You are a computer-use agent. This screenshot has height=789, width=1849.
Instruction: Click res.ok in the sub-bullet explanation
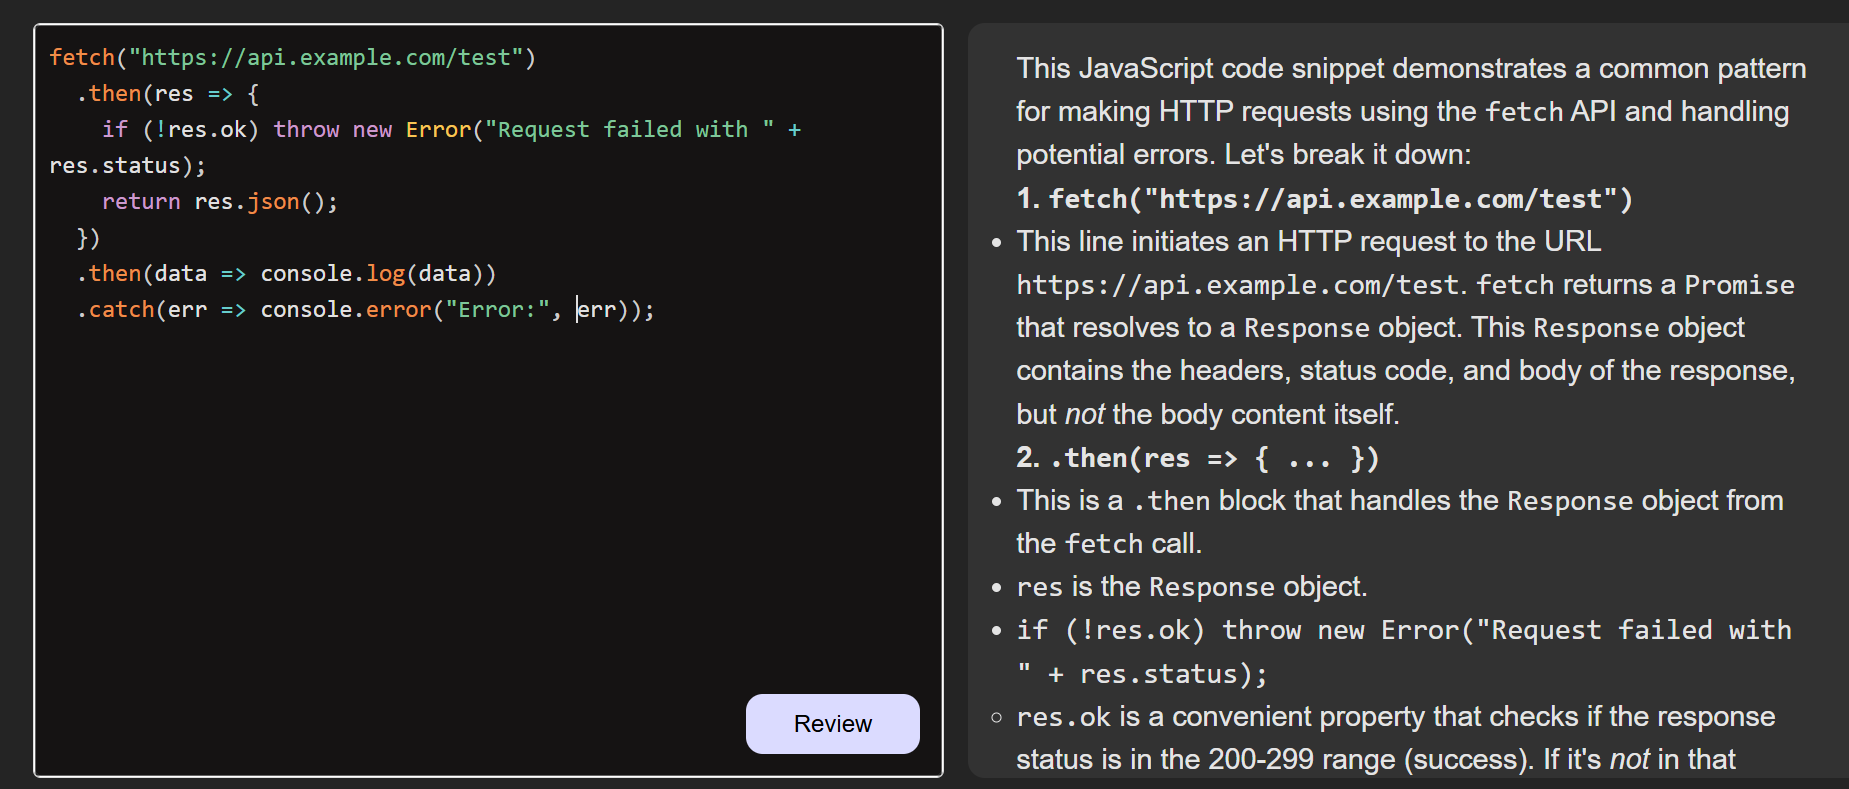1063,717
